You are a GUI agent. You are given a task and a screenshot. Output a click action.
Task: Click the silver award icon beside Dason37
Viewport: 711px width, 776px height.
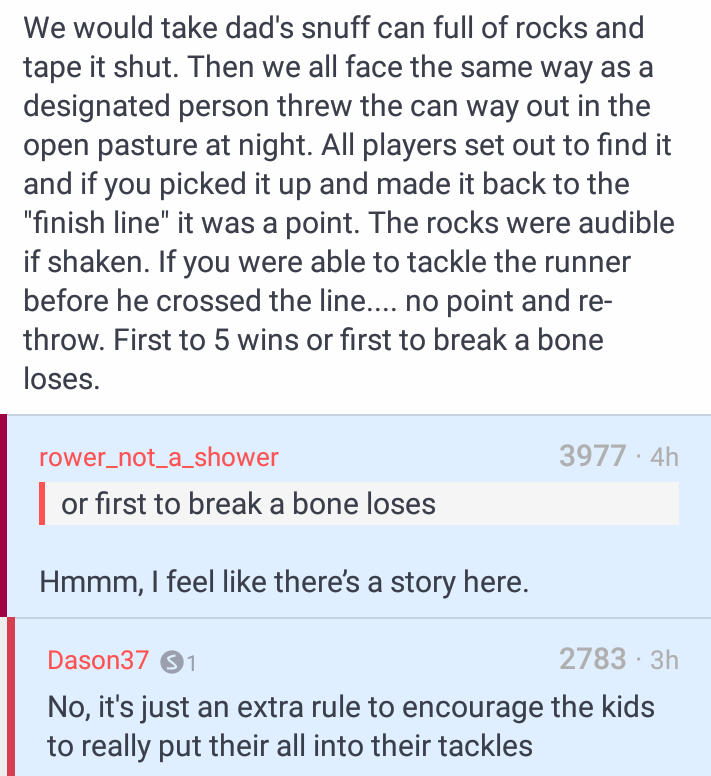pos(172,661)
